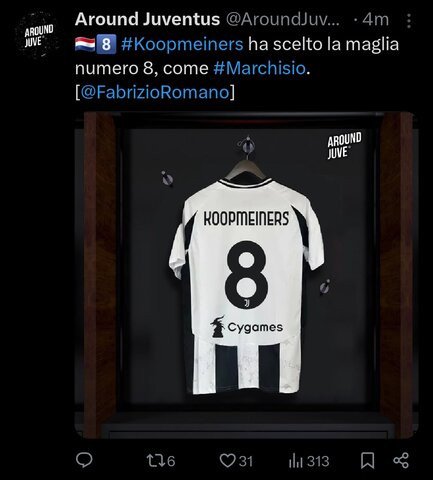Repost this tweet via the retweet arrows icon
The width and height of the screenshot is (433, 480).
pos(156,461)
